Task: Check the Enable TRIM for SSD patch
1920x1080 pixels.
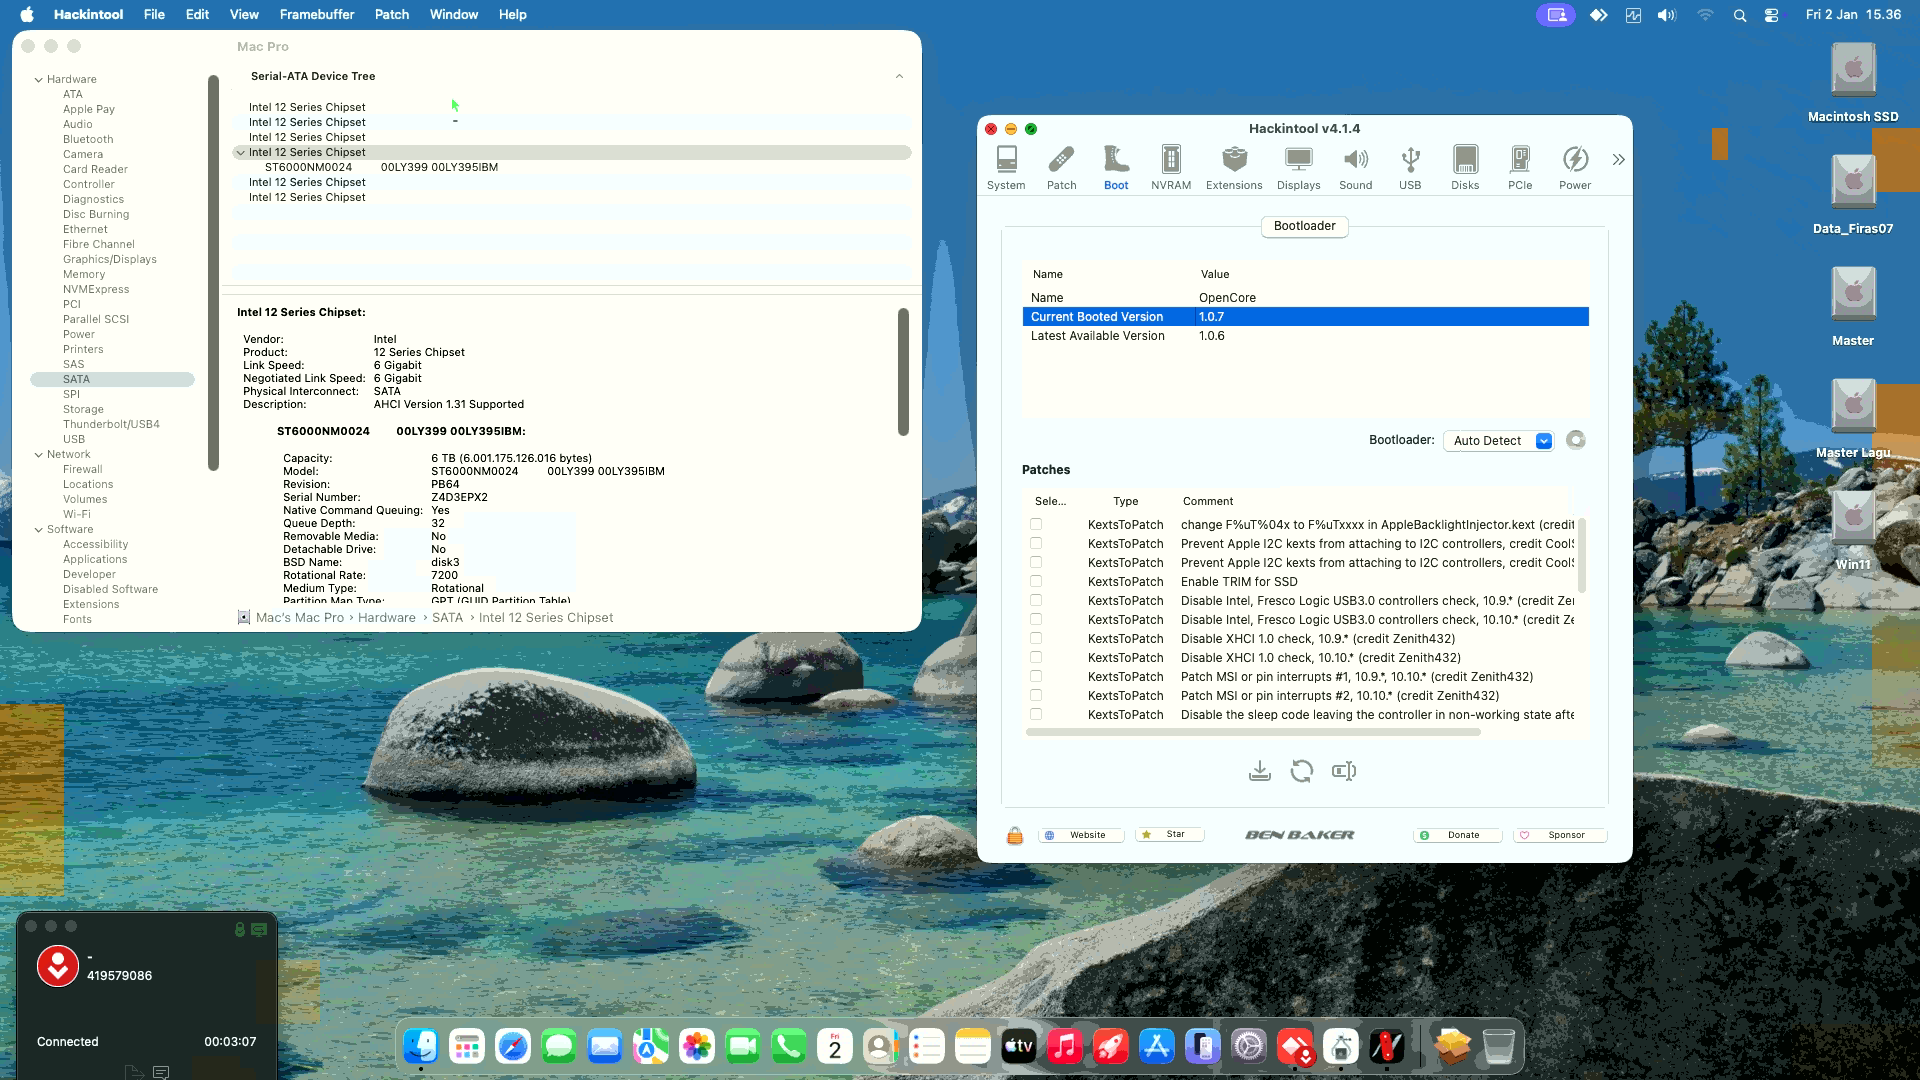Action: coord(1036,581)
